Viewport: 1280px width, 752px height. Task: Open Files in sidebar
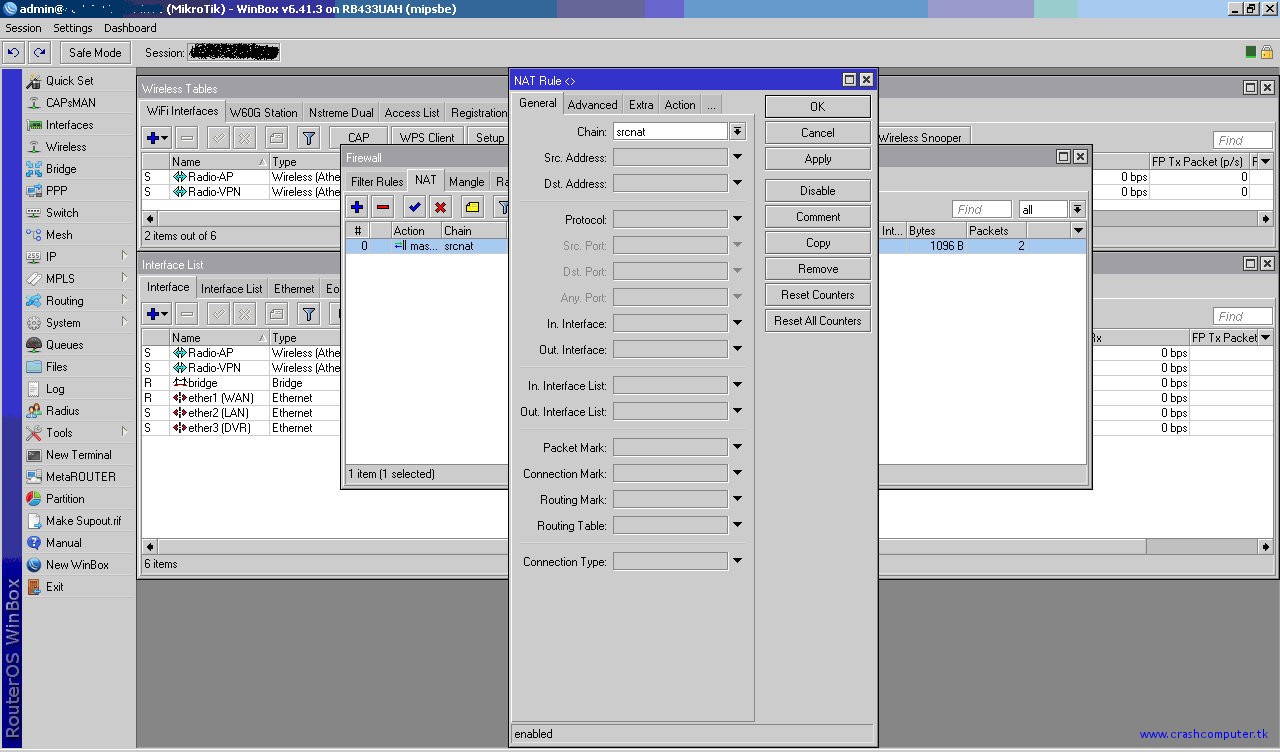(x=57, y=367)
